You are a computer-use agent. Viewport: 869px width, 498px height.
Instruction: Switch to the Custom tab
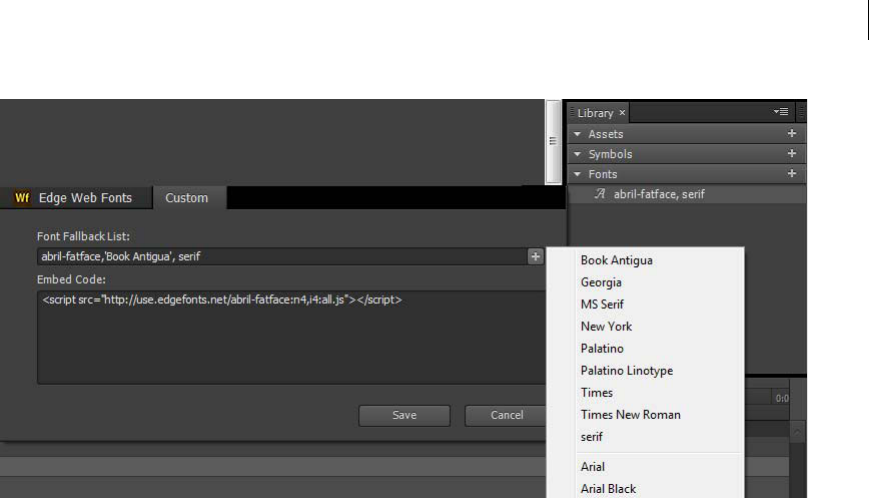189,198
